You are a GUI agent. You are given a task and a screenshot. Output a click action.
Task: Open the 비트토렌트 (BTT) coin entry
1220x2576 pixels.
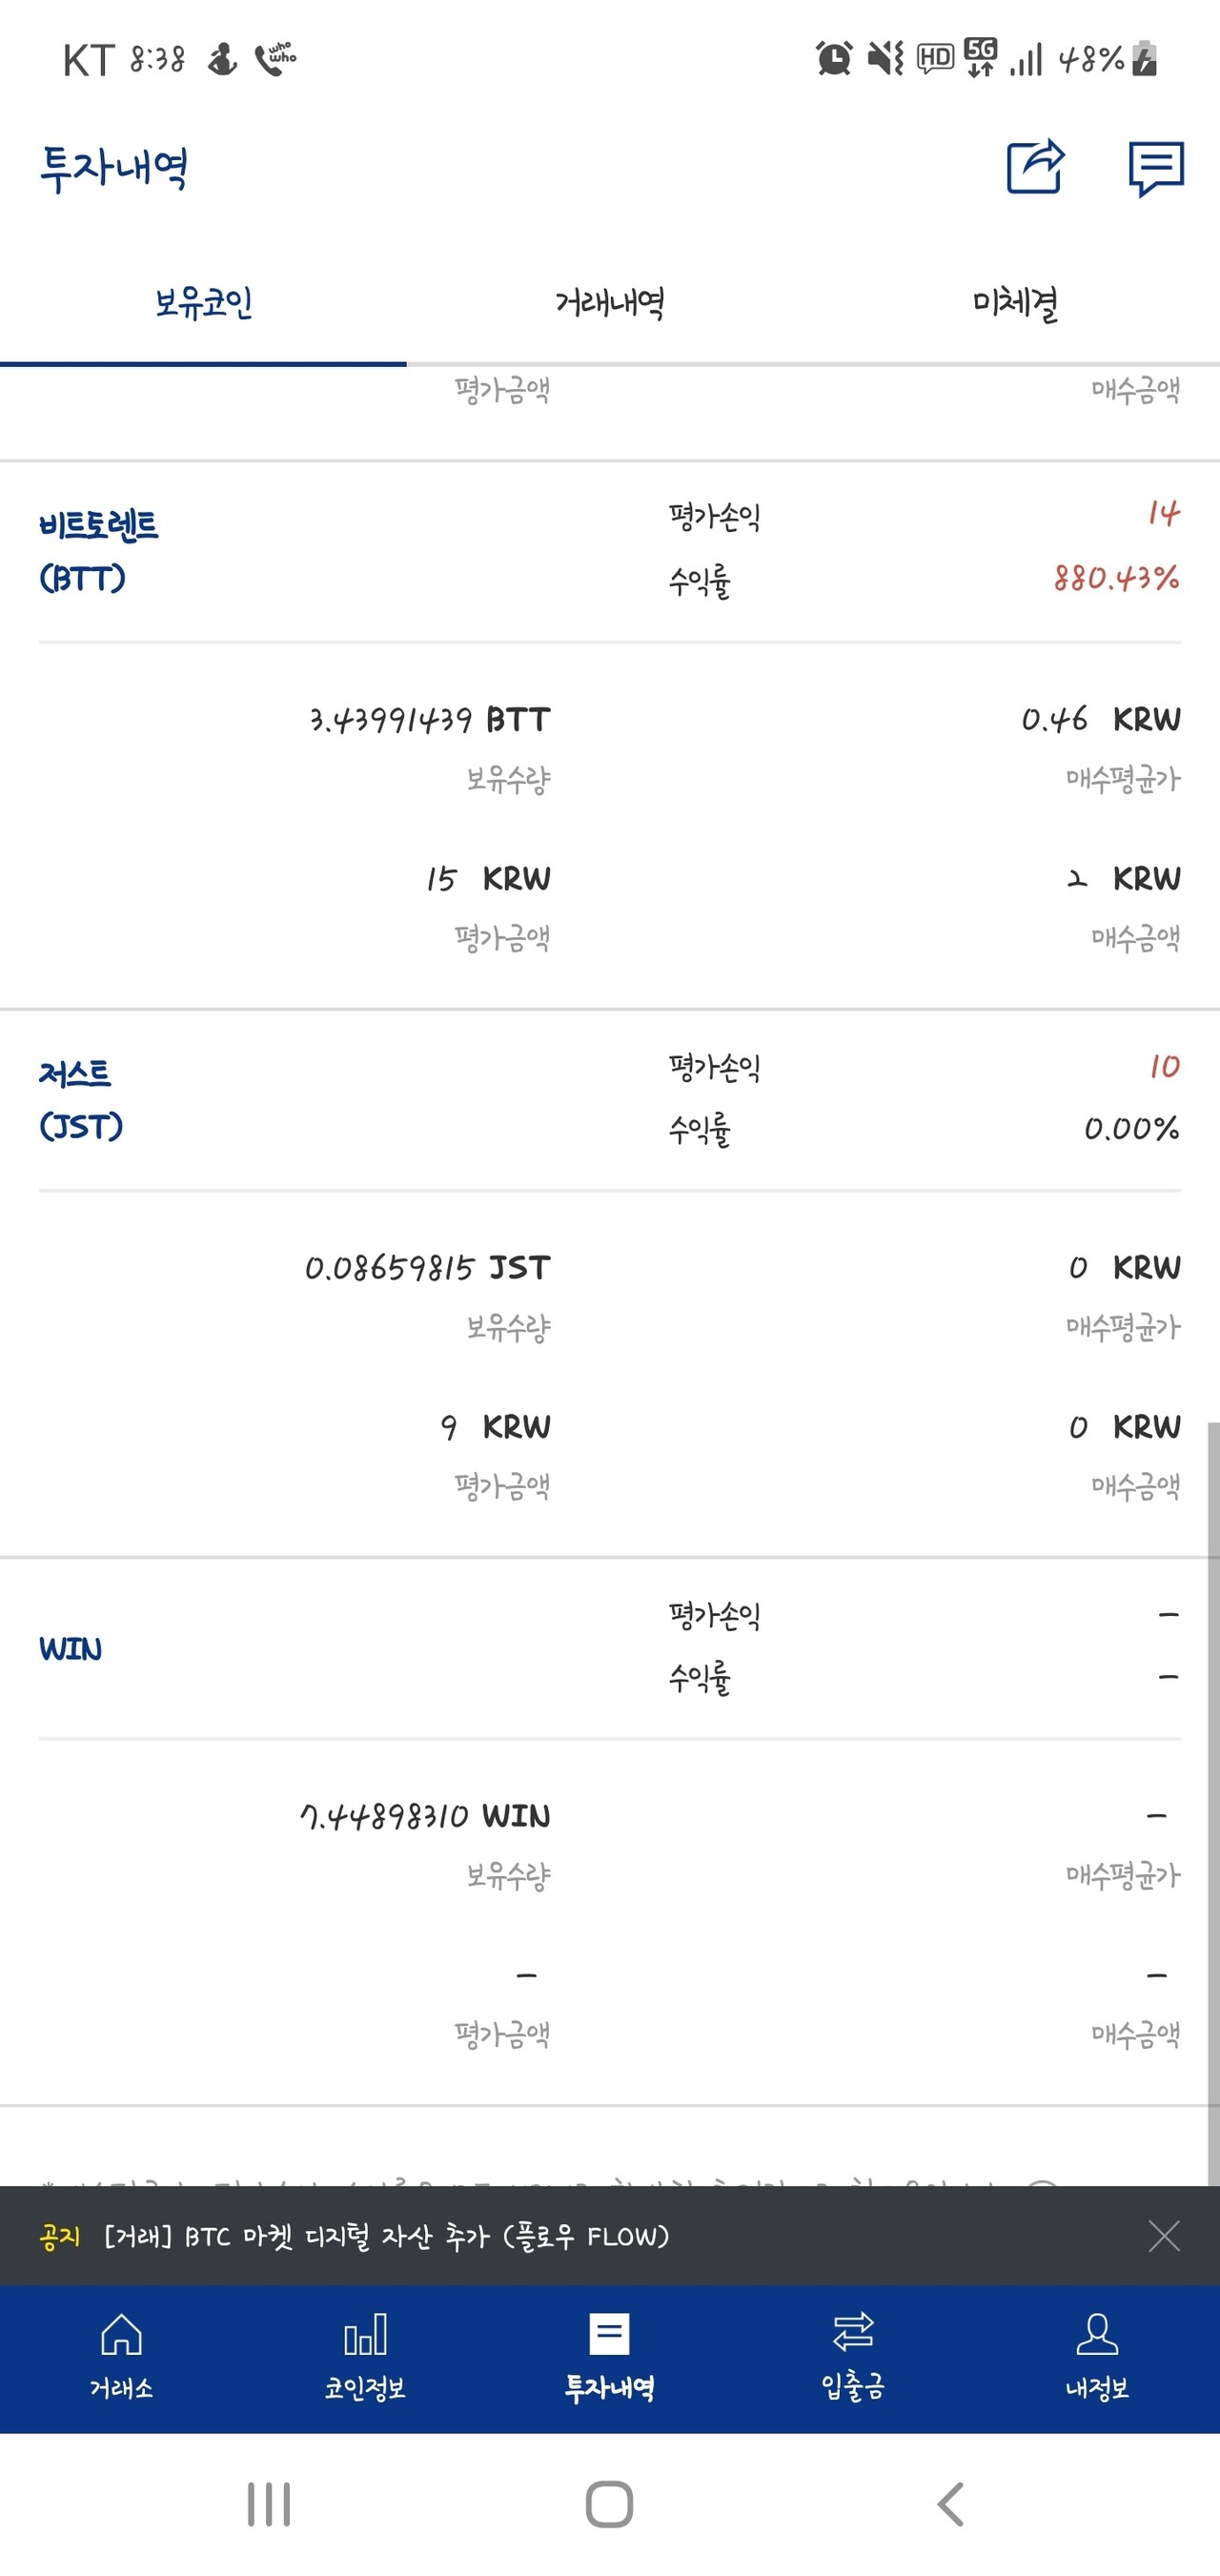click(98, 551)
